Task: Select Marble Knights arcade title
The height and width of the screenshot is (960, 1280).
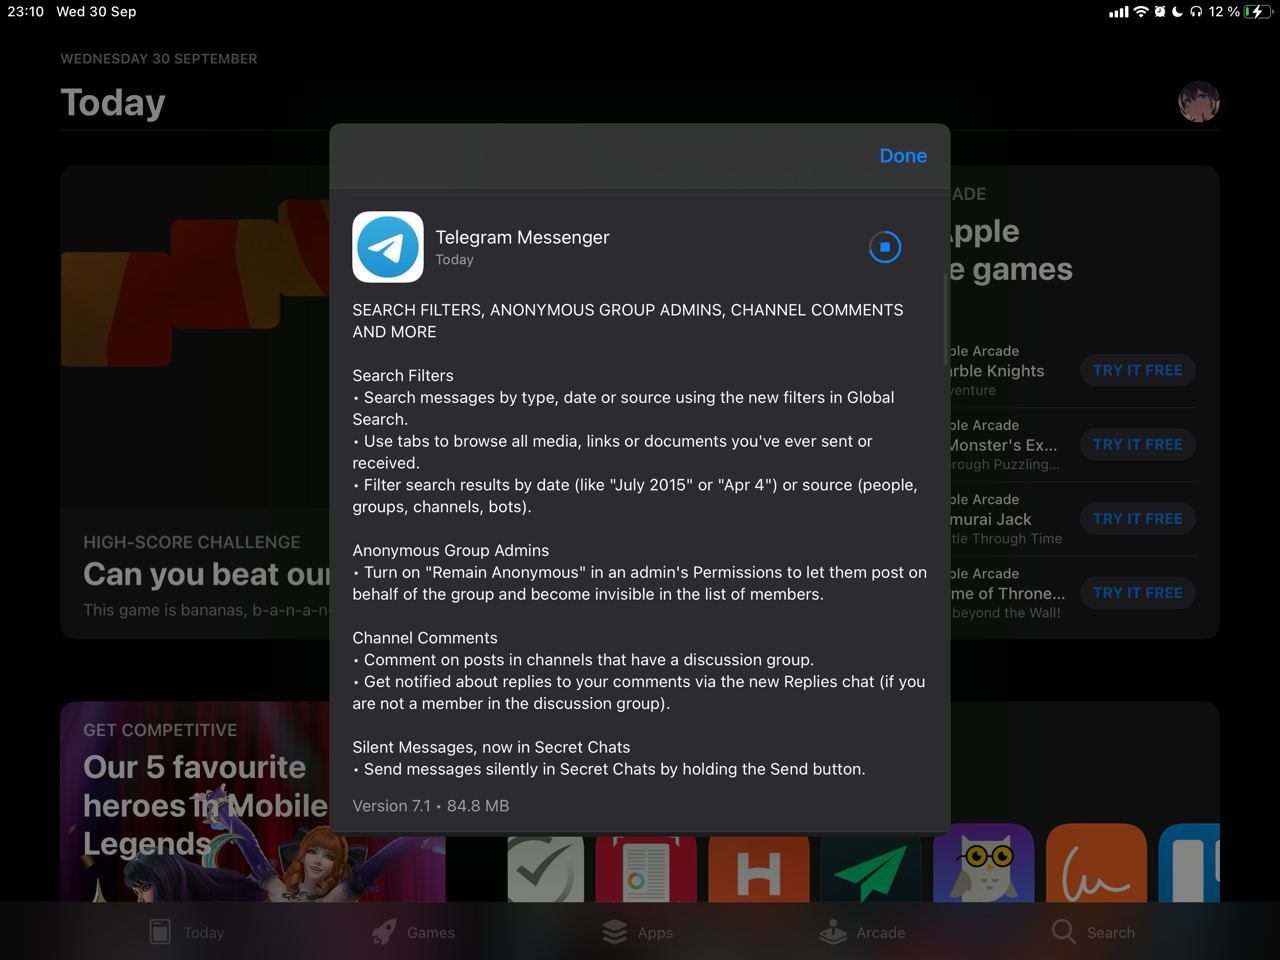Action: (997, 371)
